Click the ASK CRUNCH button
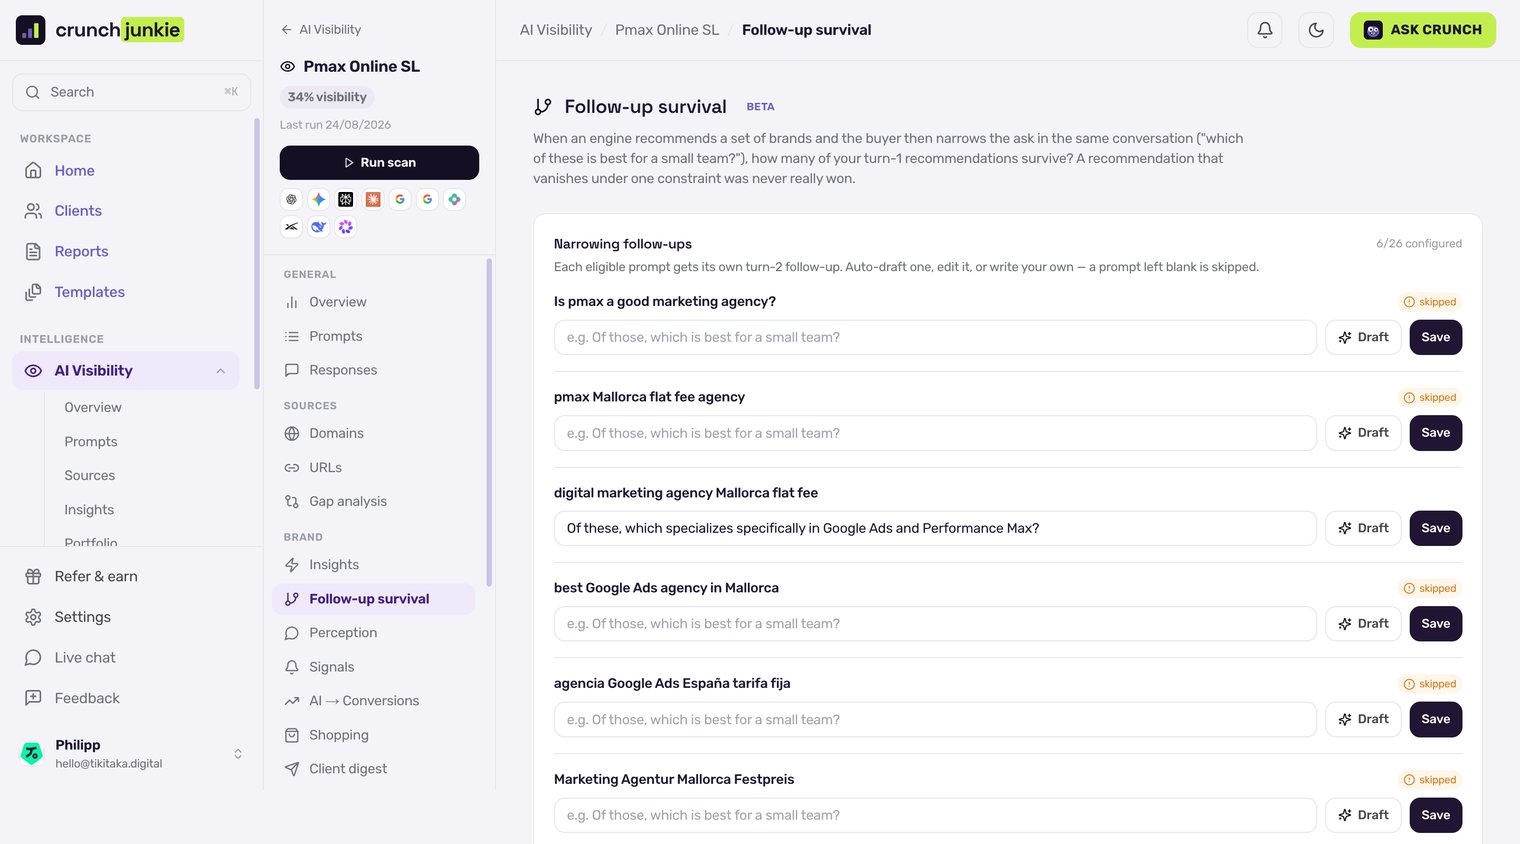The image size is (1520, 844). pyautogui.click(x=1423, y=30)
